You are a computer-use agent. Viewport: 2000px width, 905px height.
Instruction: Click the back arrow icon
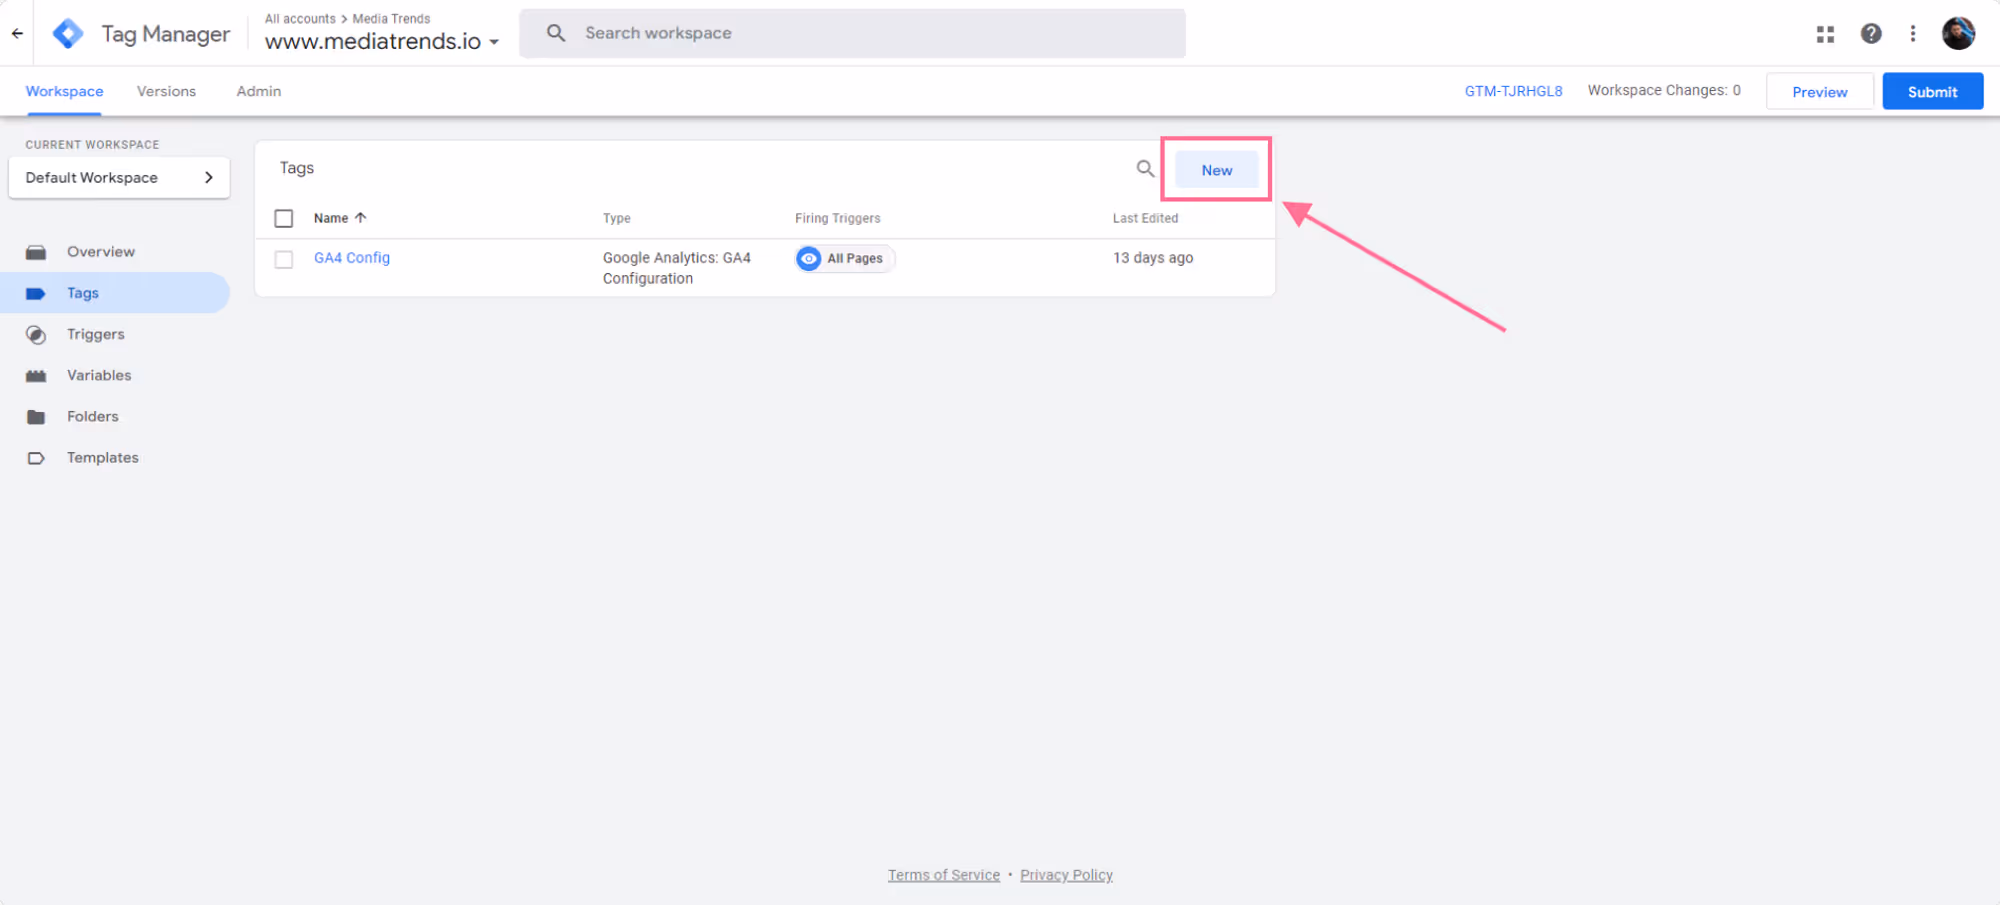(x=17, y=33)
